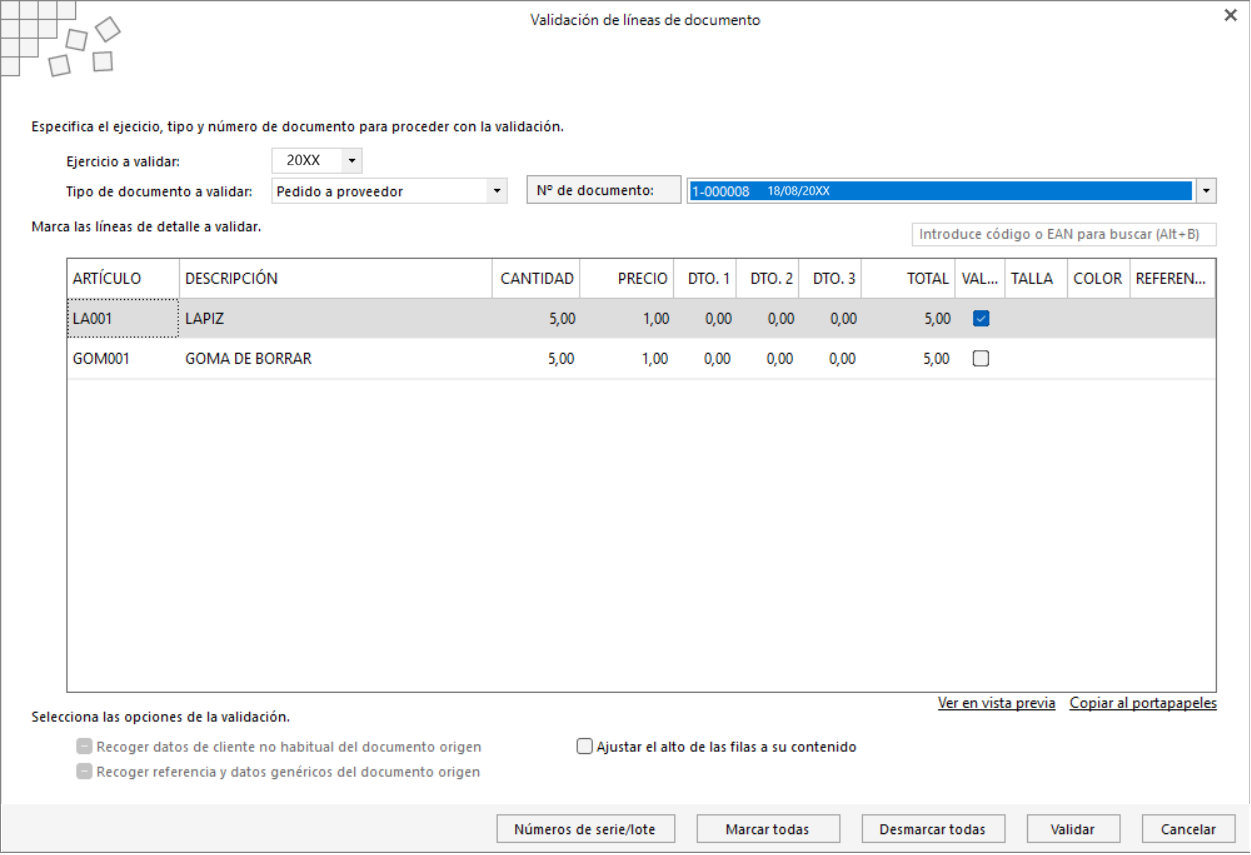1251x855 pixels.
Task: Click quantity 5,00 in the GOMA DE BORRAR row
Action: pyautogui.click(x=537, y=358)
